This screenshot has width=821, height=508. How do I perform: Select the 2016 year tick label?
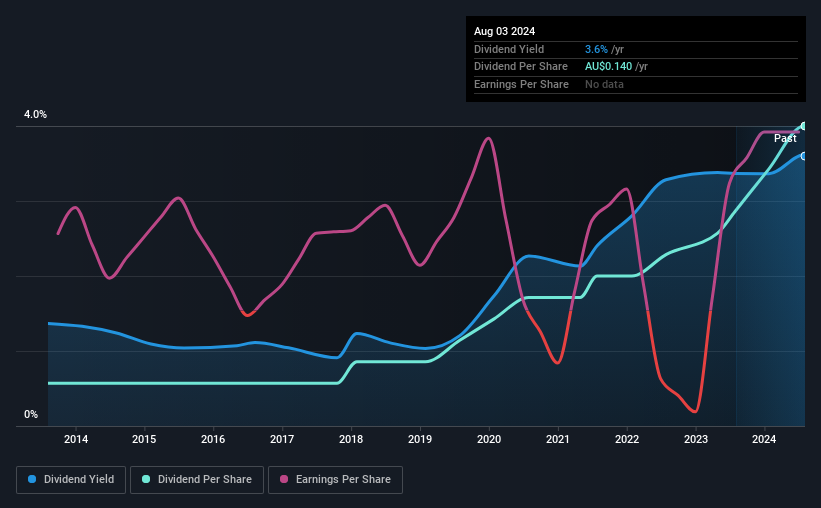click(213, 439)
